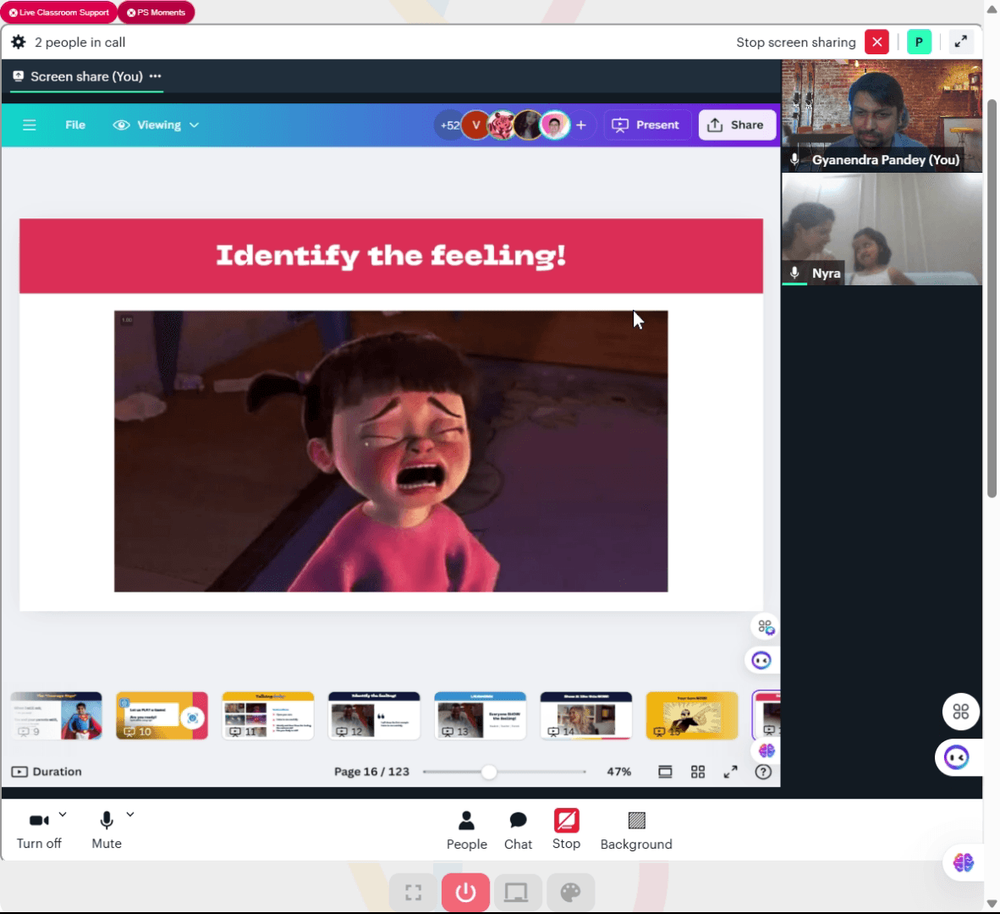This screenshot has height=914, width=1000.
Task: Open the help question mark icon
Action: (763, 772)
